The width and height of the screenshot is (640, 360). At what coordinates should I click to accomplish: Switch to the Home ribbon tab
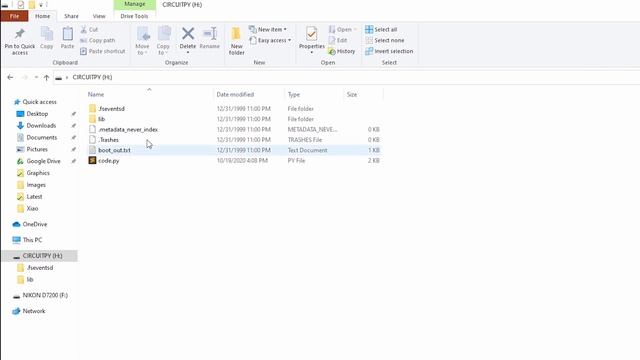tap(42, 16)
